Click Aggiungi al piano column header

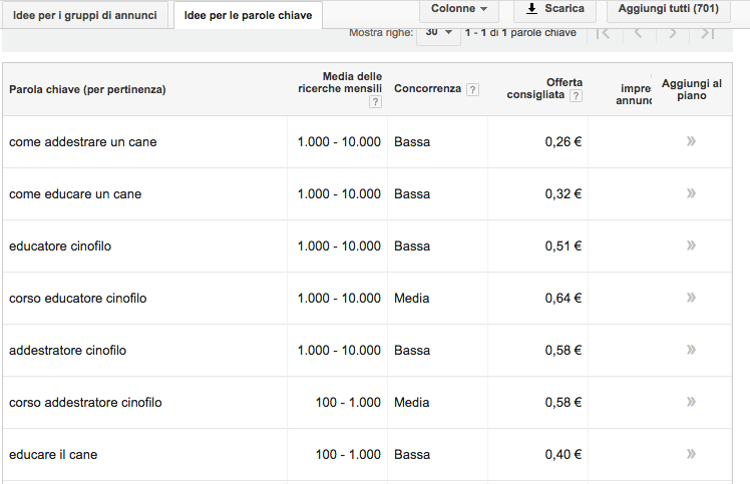(x=691, y=89)
